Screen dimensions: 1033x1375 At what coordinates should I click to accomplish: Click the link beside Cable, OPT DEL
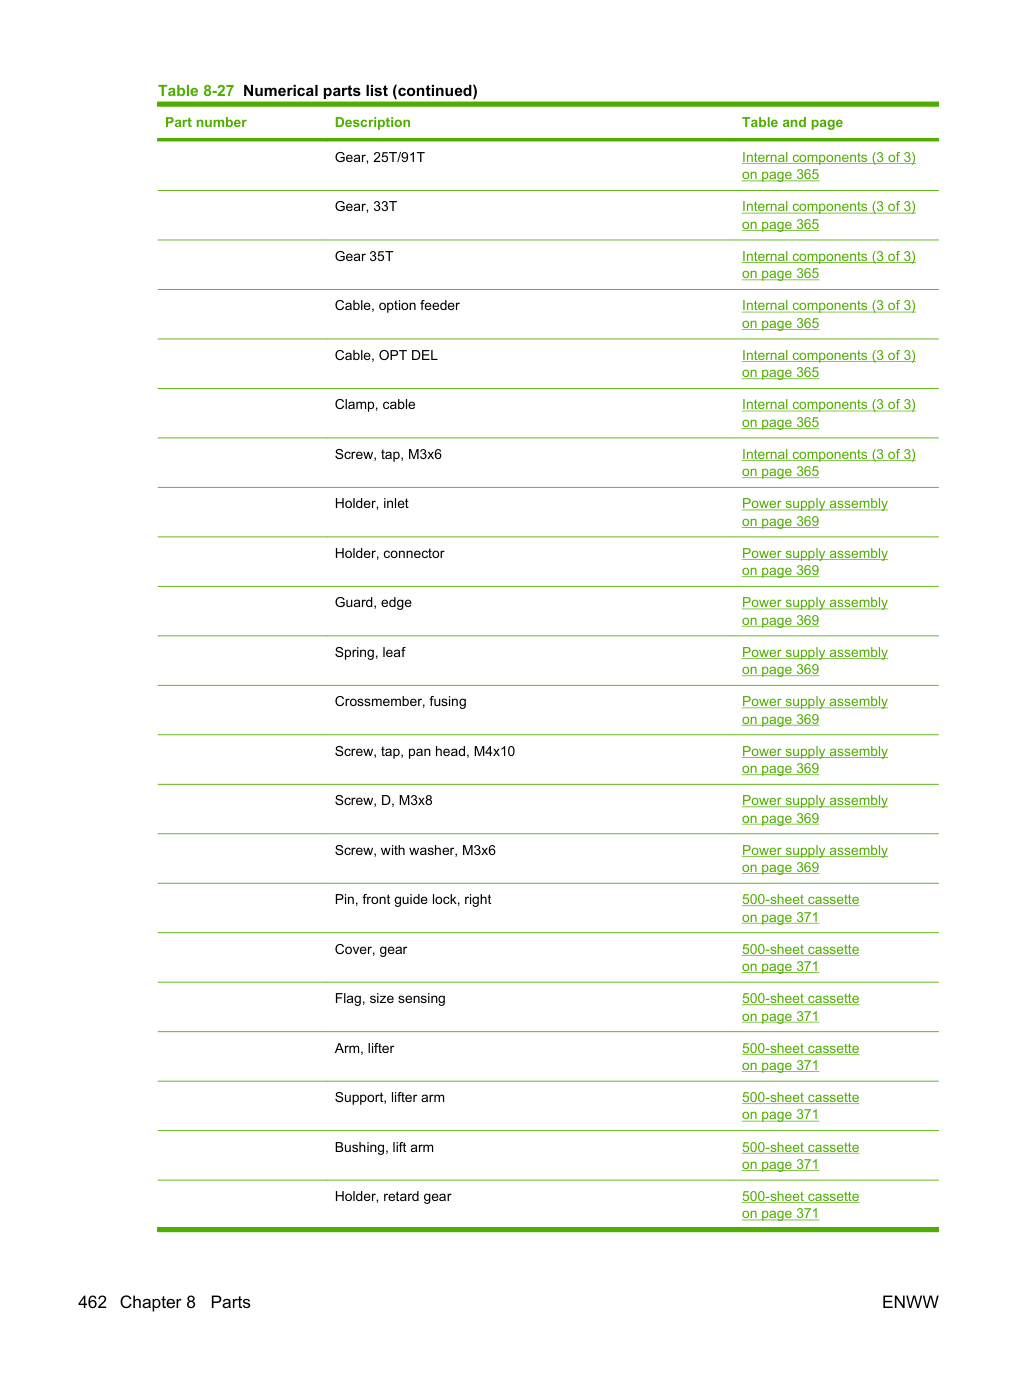(828, 364)
